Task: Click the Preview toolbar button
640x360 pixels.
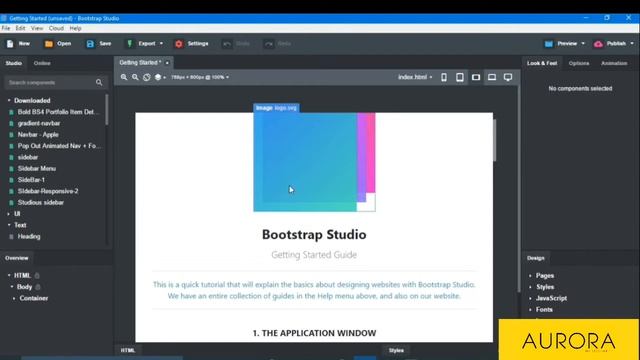Action: click(x=561, y=44)
